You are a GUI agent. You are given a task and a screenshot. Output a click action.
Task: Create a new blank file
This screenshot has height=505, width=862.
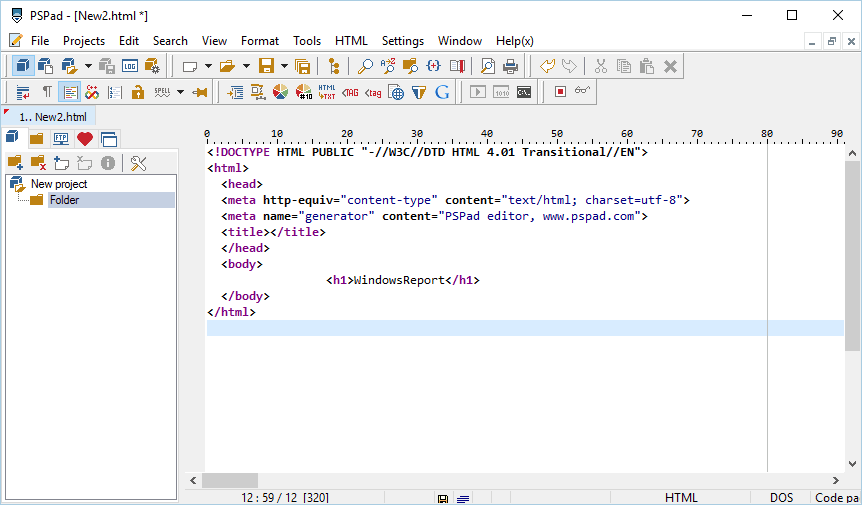190,66
